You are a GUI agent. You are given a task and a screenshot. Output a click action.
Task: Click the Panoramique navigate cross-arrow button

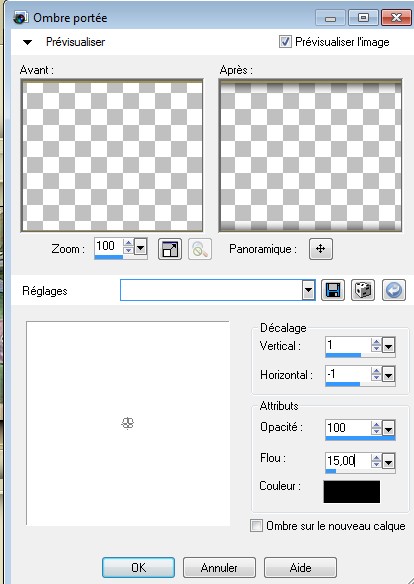pos(321,249)
